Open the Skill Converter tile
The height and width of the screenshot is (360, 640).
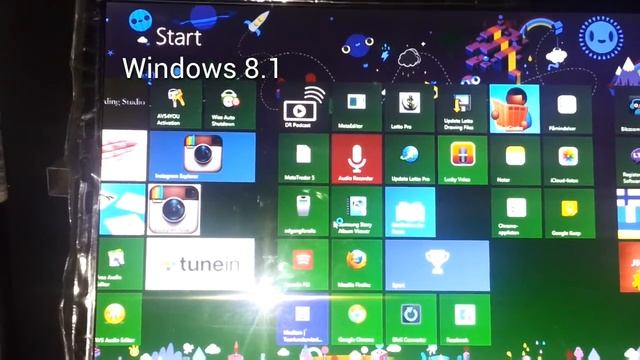(410, 319)
